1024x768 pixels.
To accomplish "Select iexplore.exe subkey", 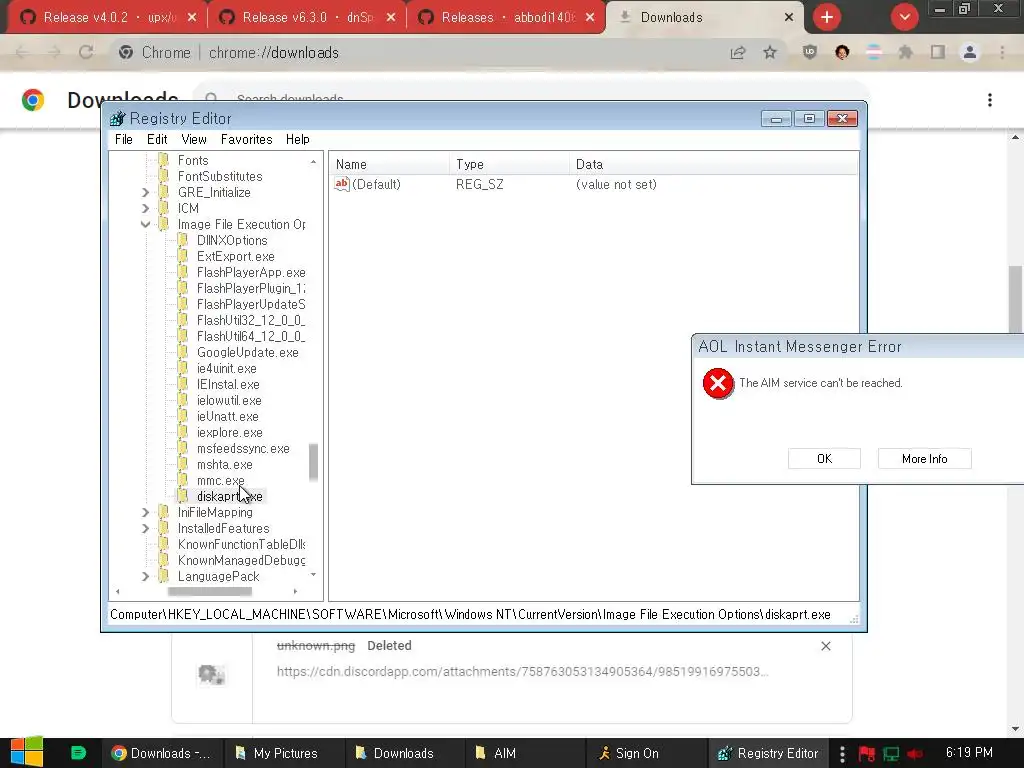I will pos(230,432).
